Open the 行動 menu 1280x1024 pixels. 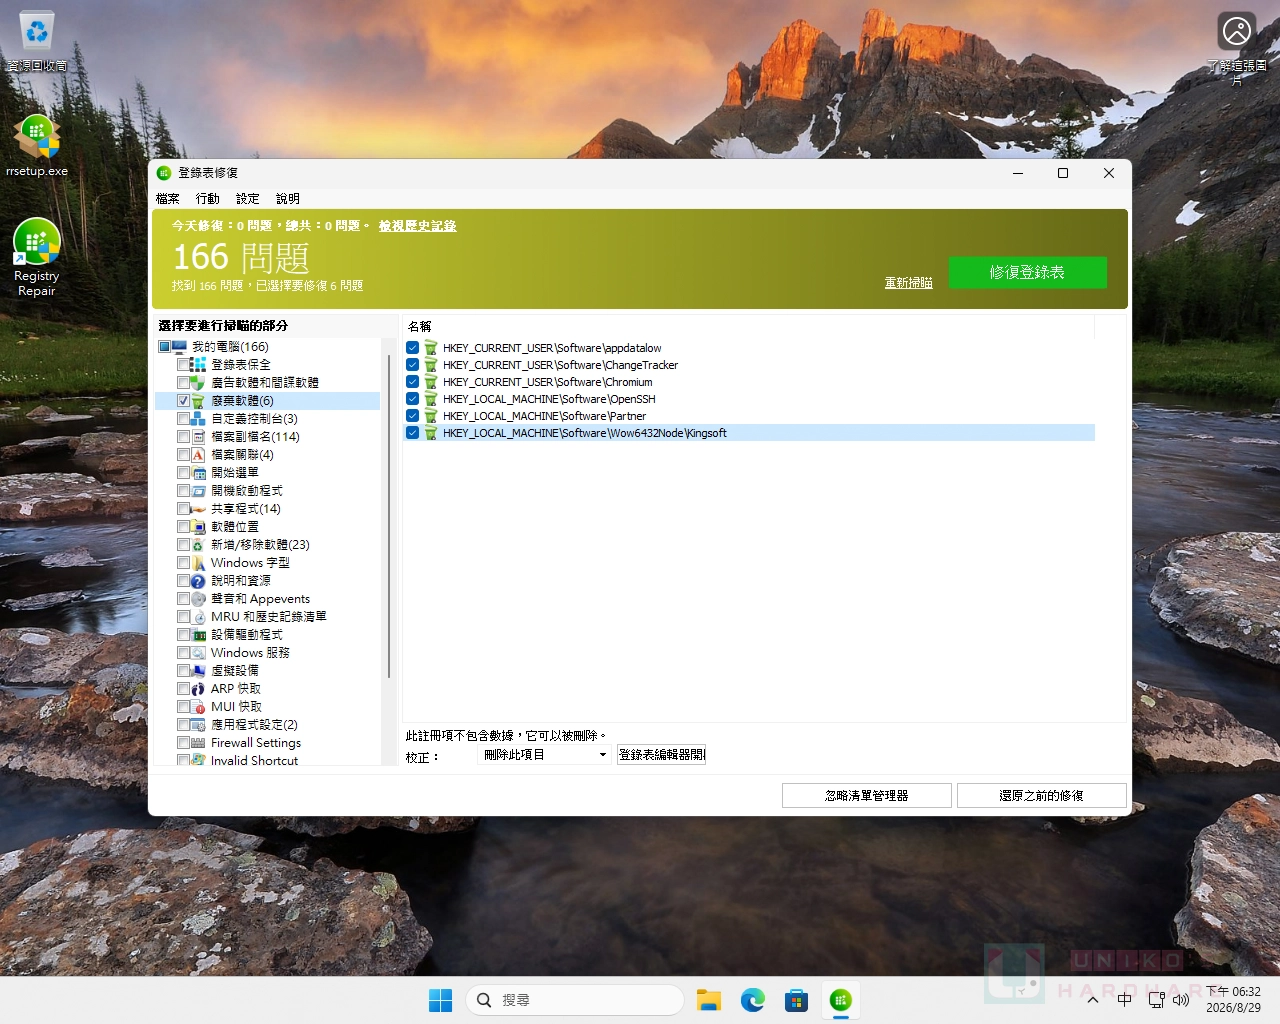208,198
